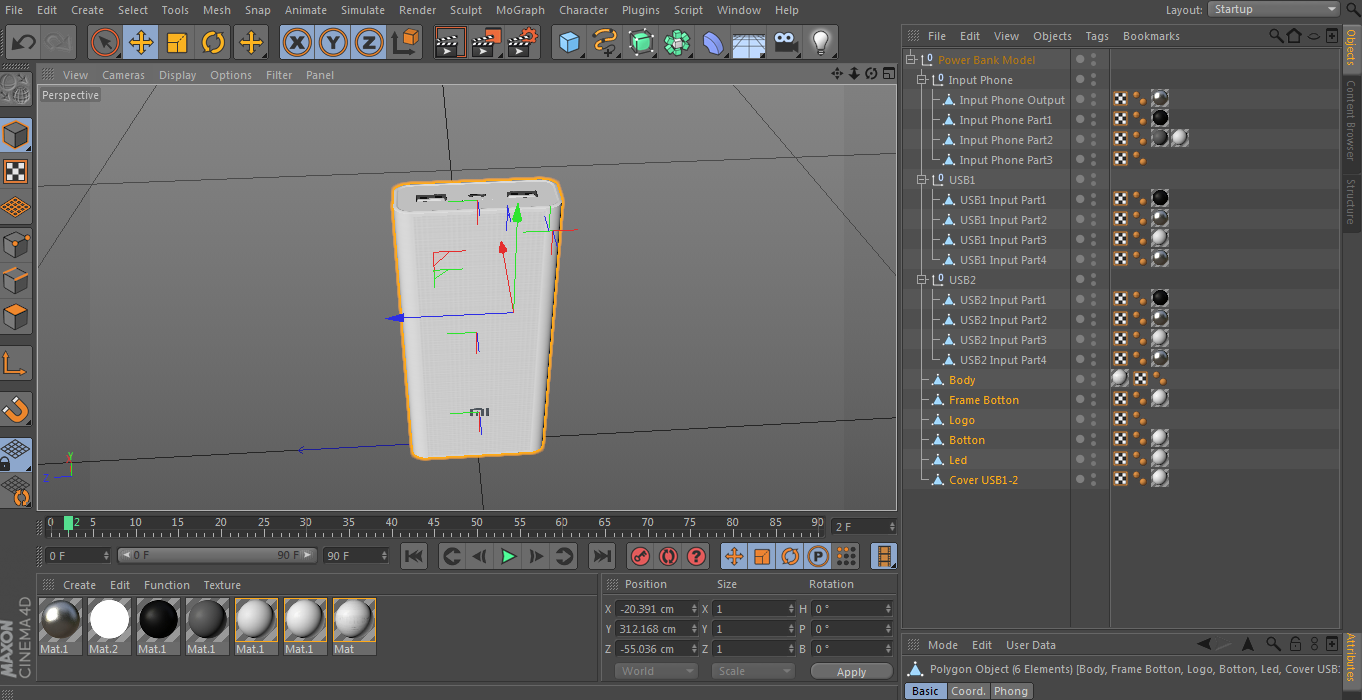Collapse the Input Phone group
The height and width of the screenshot is (700, 1362).
(922, 80)
